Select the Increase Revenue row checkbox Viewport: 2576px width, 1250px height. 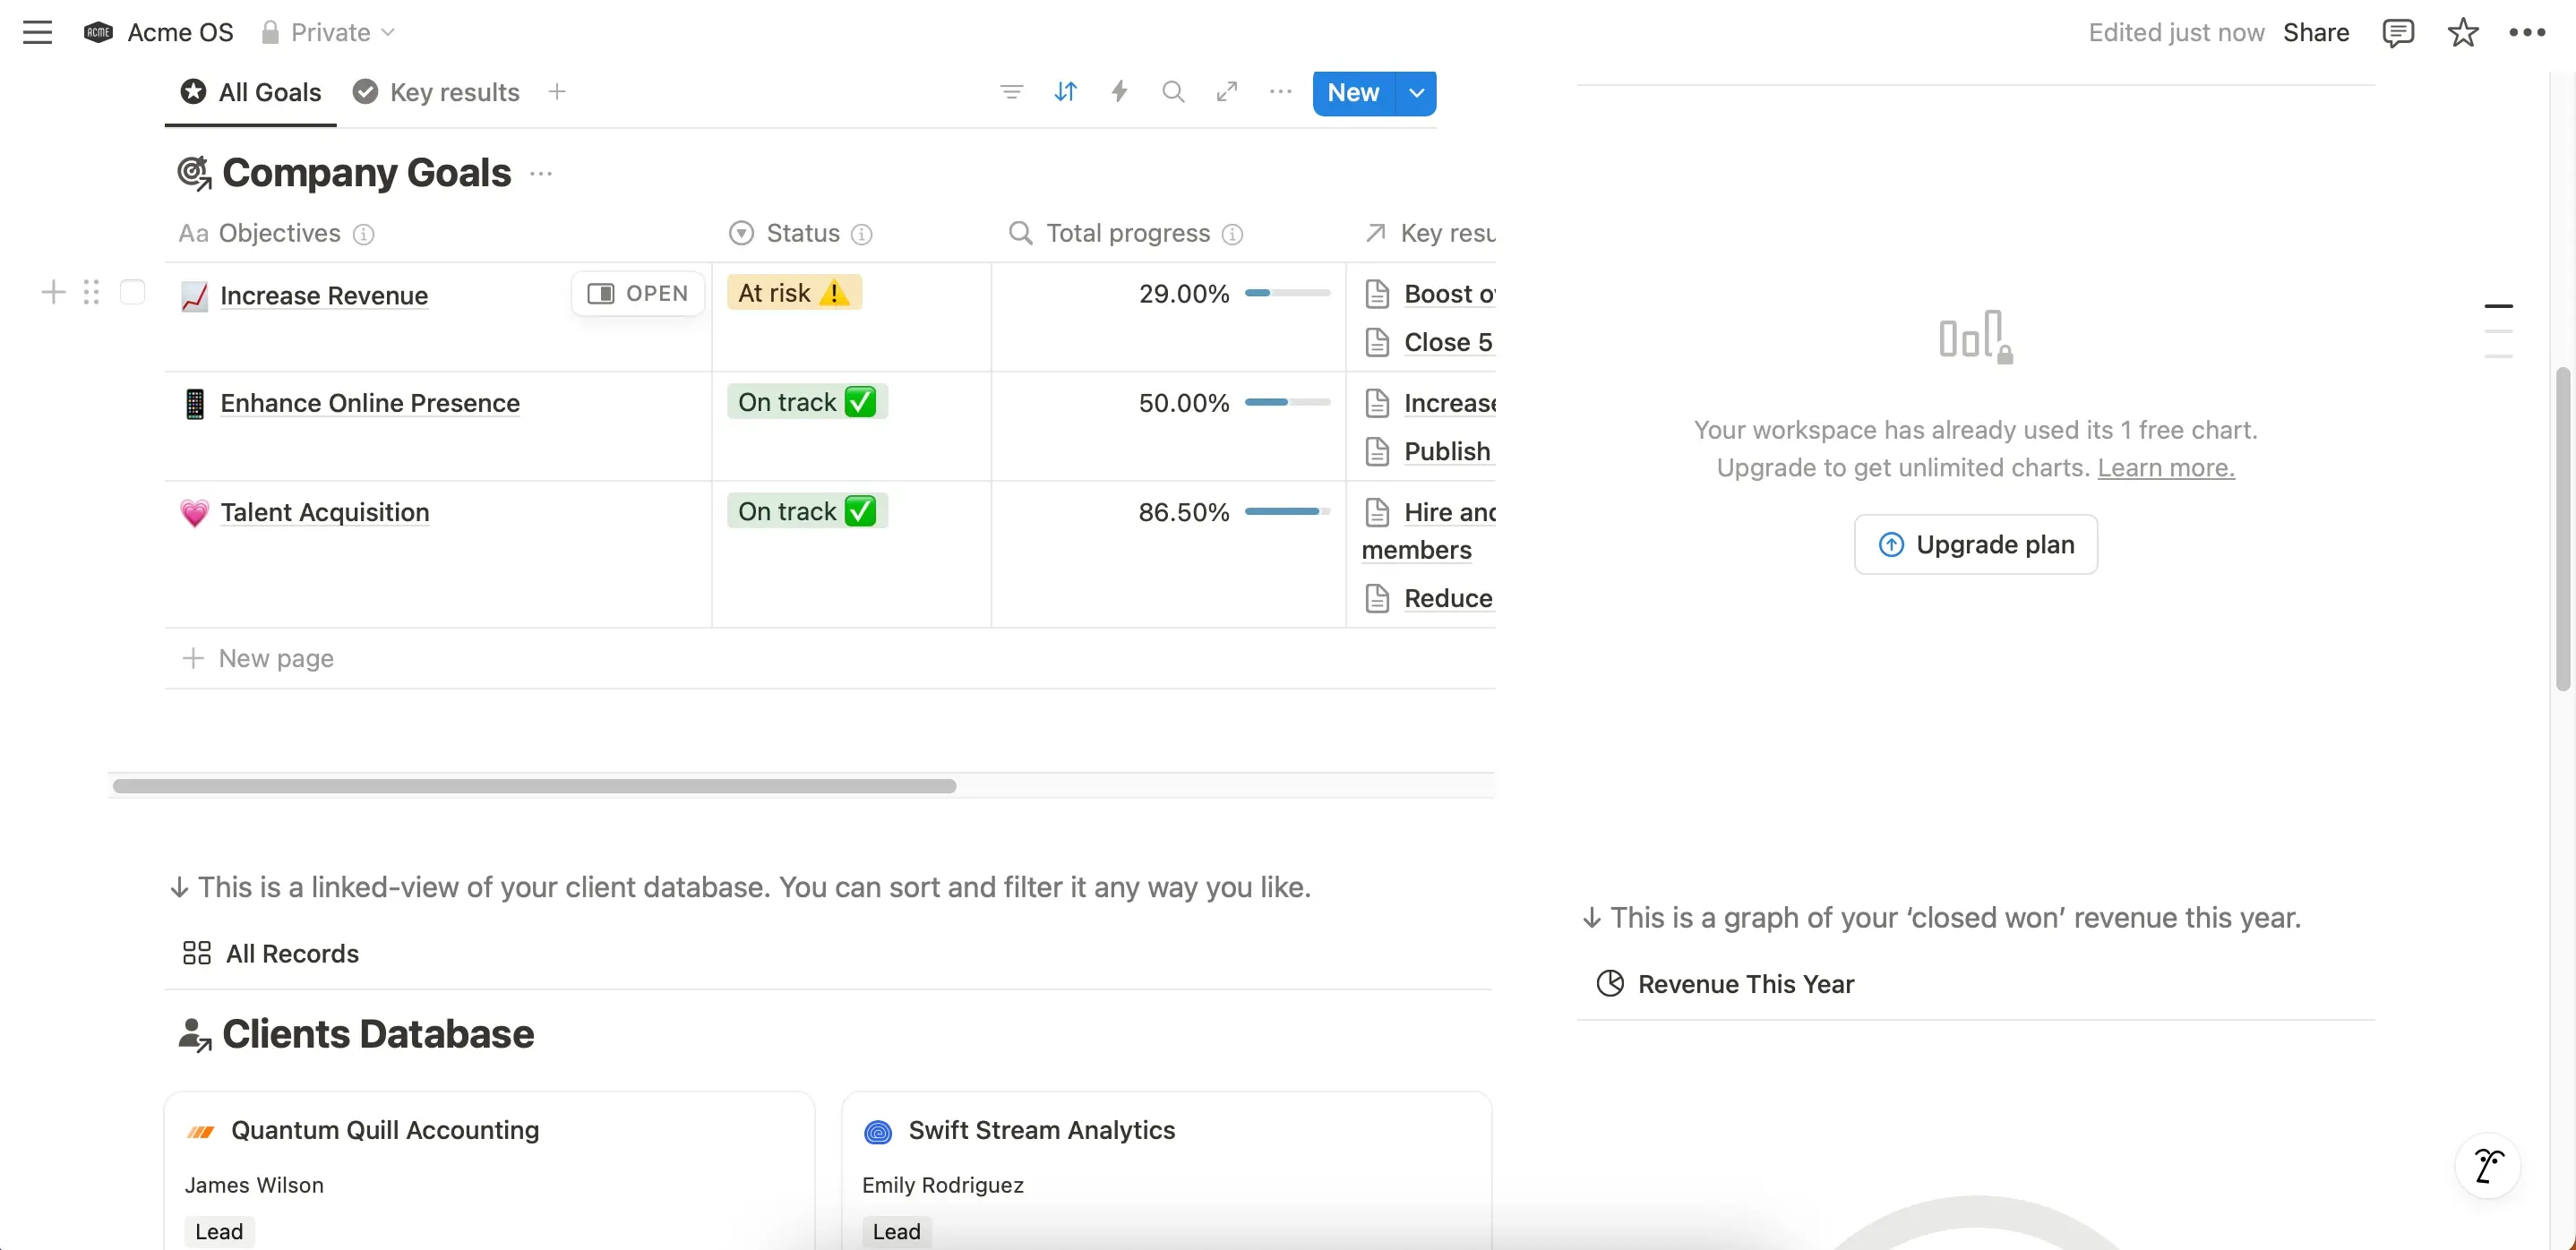pos(132,292)
